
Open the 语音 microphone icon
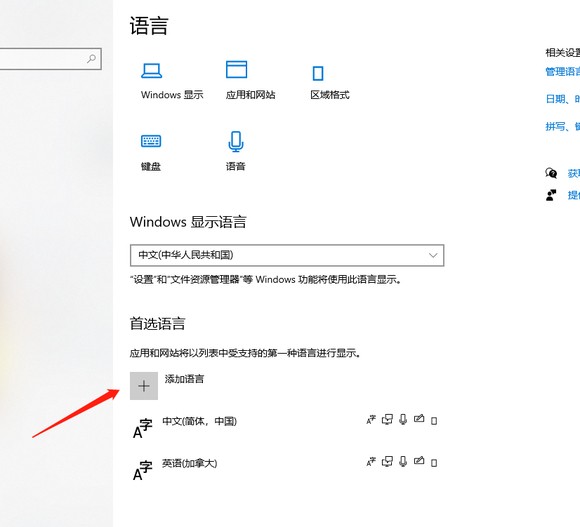coord(236,141)
